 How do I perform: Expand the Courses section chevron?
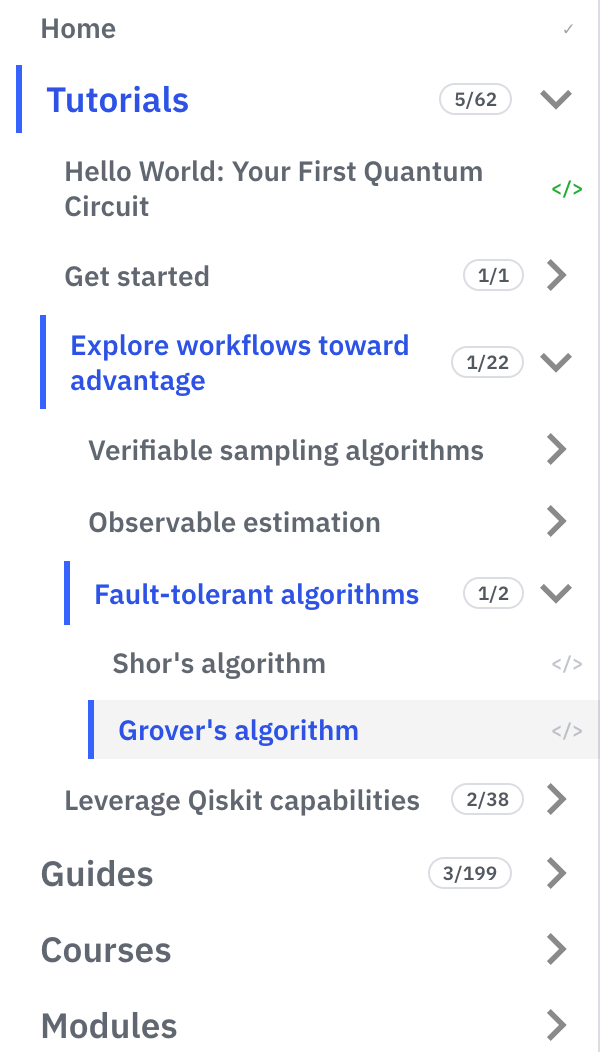click(556, 949)
